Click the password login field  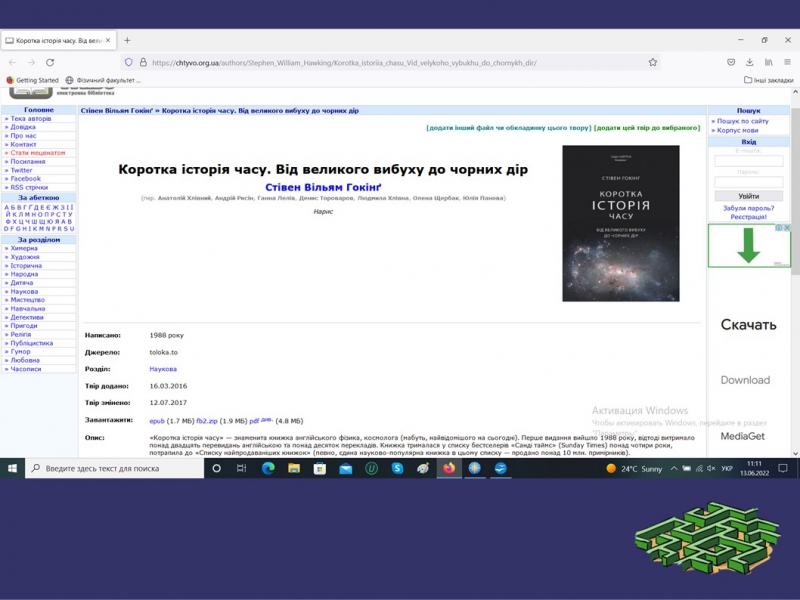pos(748,182)
